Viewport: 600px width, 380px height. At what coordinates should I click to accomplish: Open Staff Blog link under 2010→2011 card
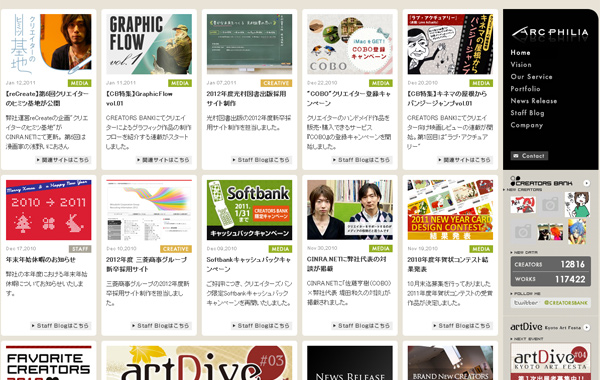(60, 326)
